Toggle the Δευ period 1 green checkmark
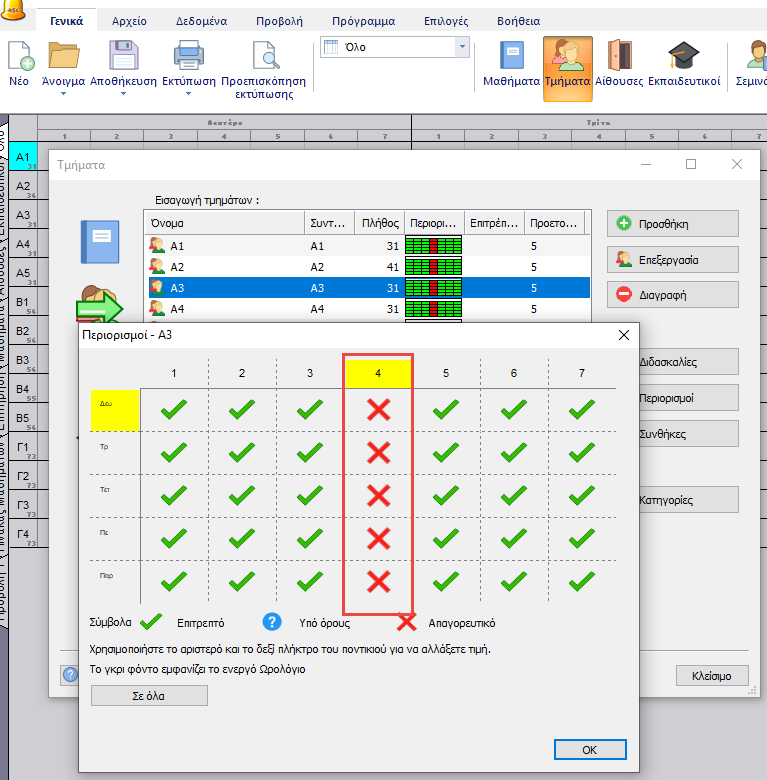Screen dimensions: 767x780 coord(174,409)
